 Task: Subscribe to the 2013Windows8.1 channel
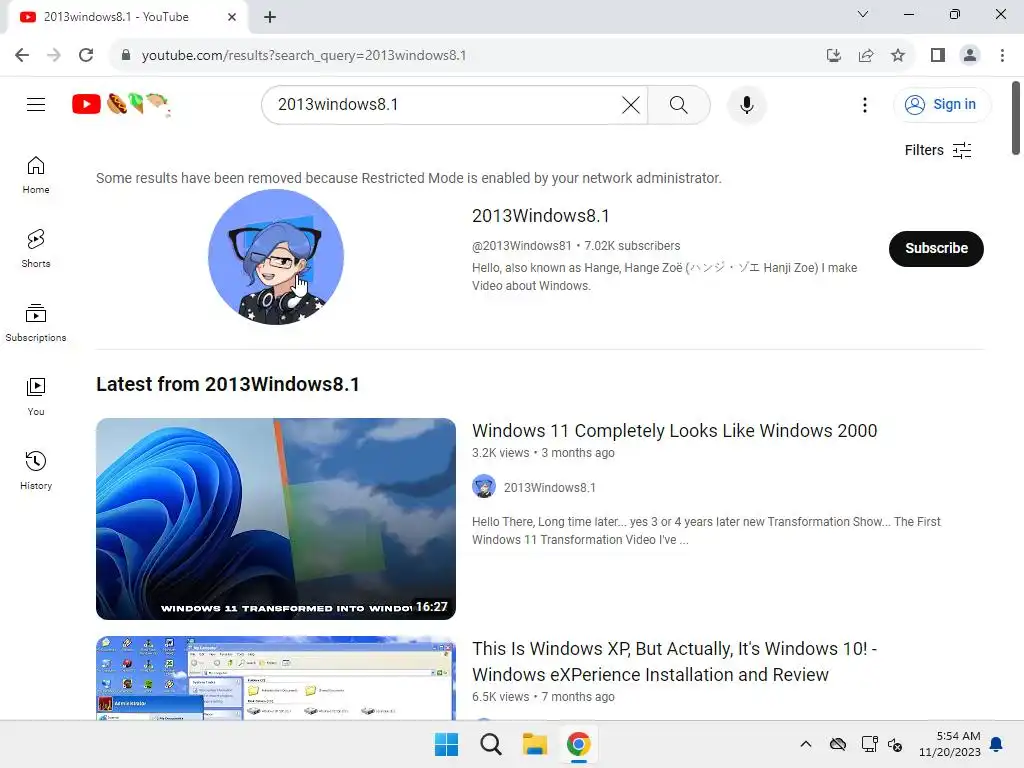tap(936, 248)
